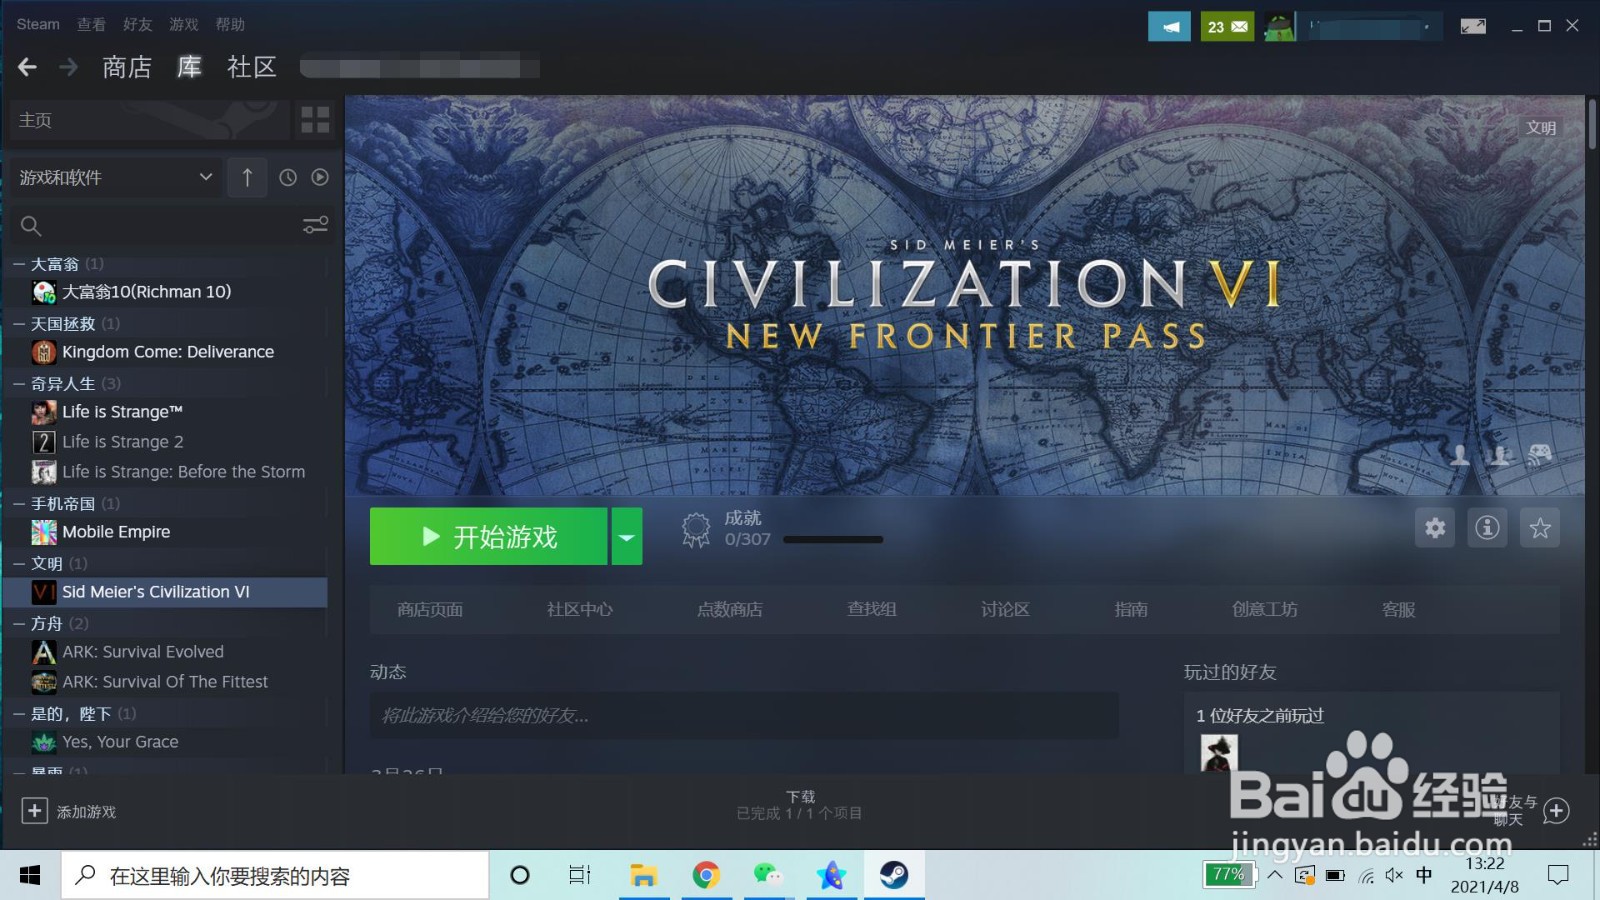Click the green user avatar
Viewport: 1600px width, 900px height.
[x=1279, y=27]
